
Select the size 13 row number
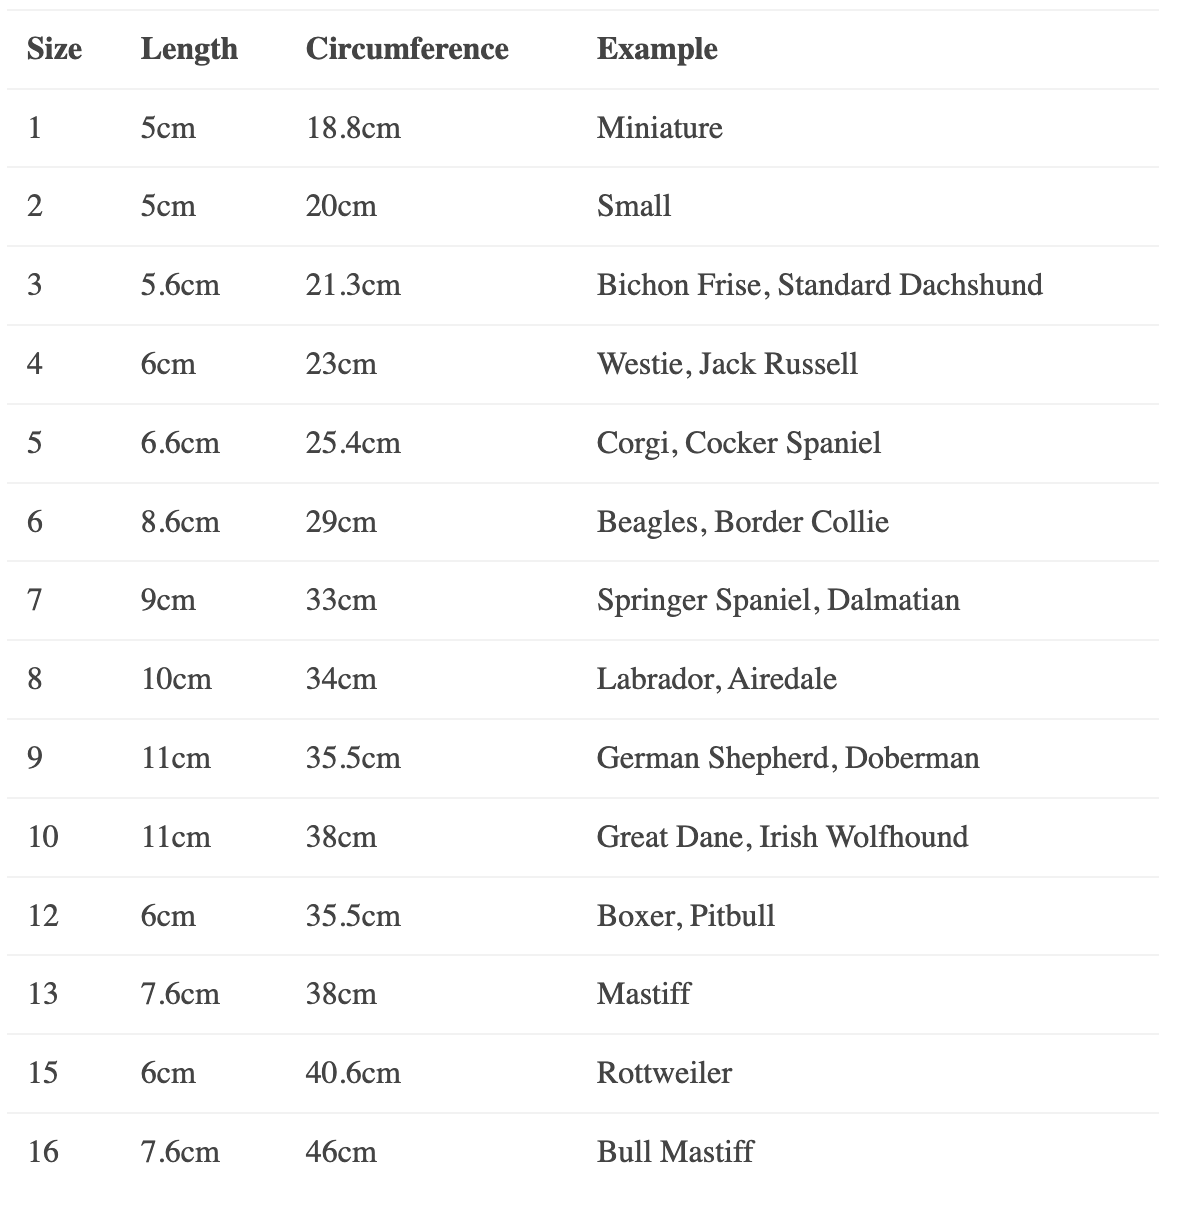43,994
